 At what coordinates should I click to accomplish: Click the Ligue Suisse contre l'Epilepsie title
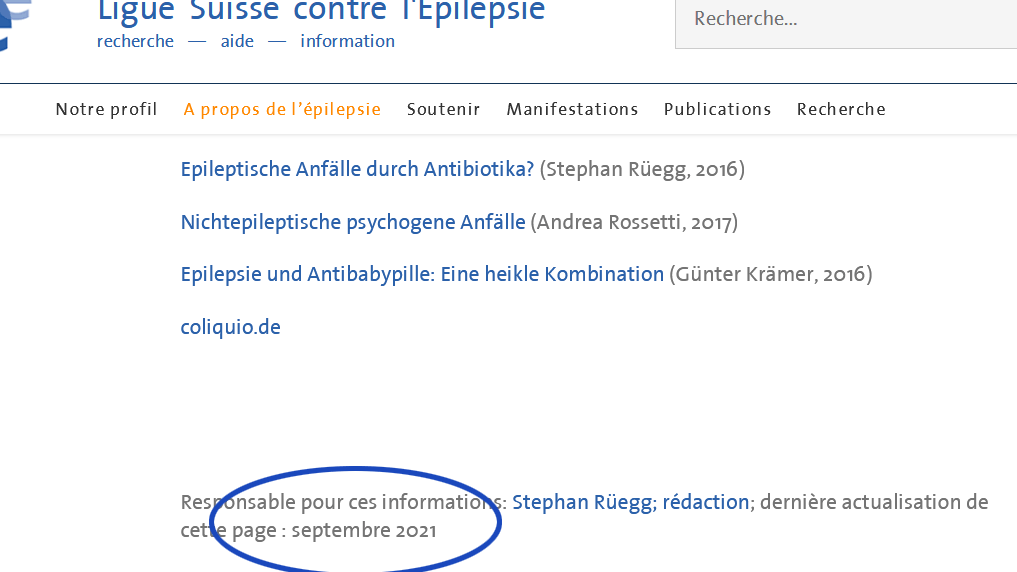(x=321, y=12)
